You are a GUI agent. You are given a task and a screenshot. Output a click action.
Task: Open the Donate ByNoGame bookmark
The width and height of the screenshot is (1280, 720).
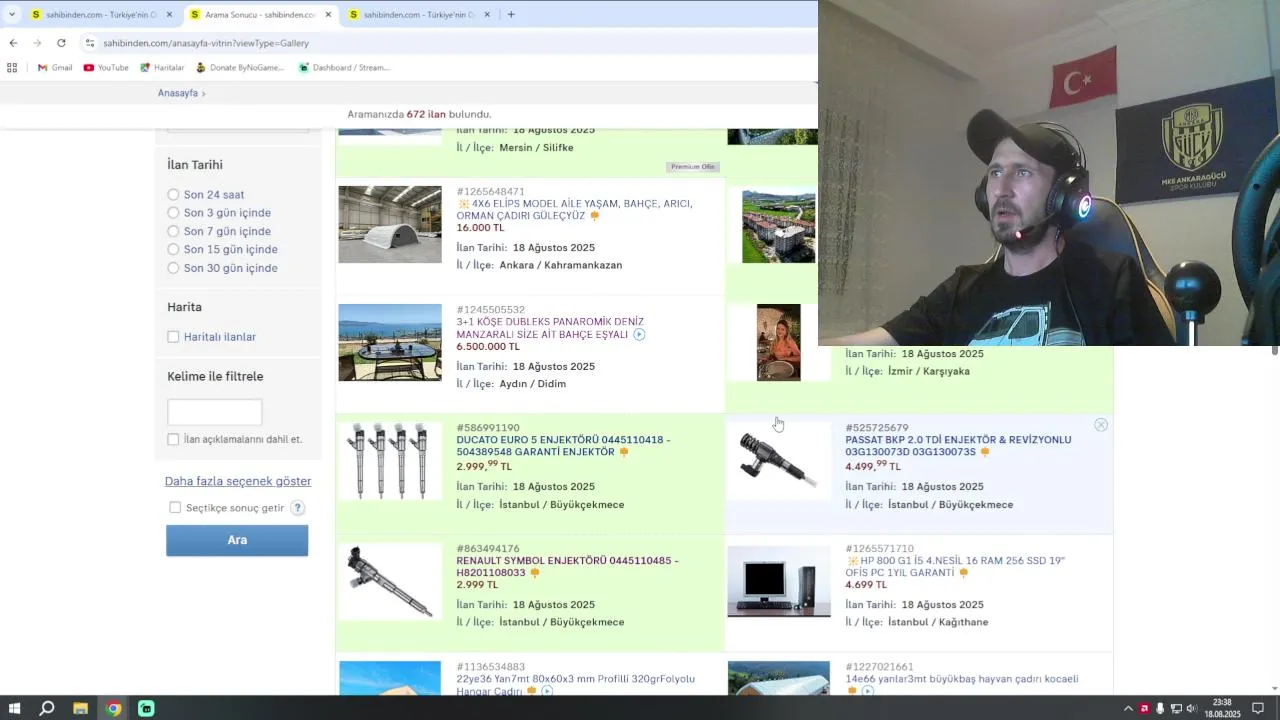(240, 68)
